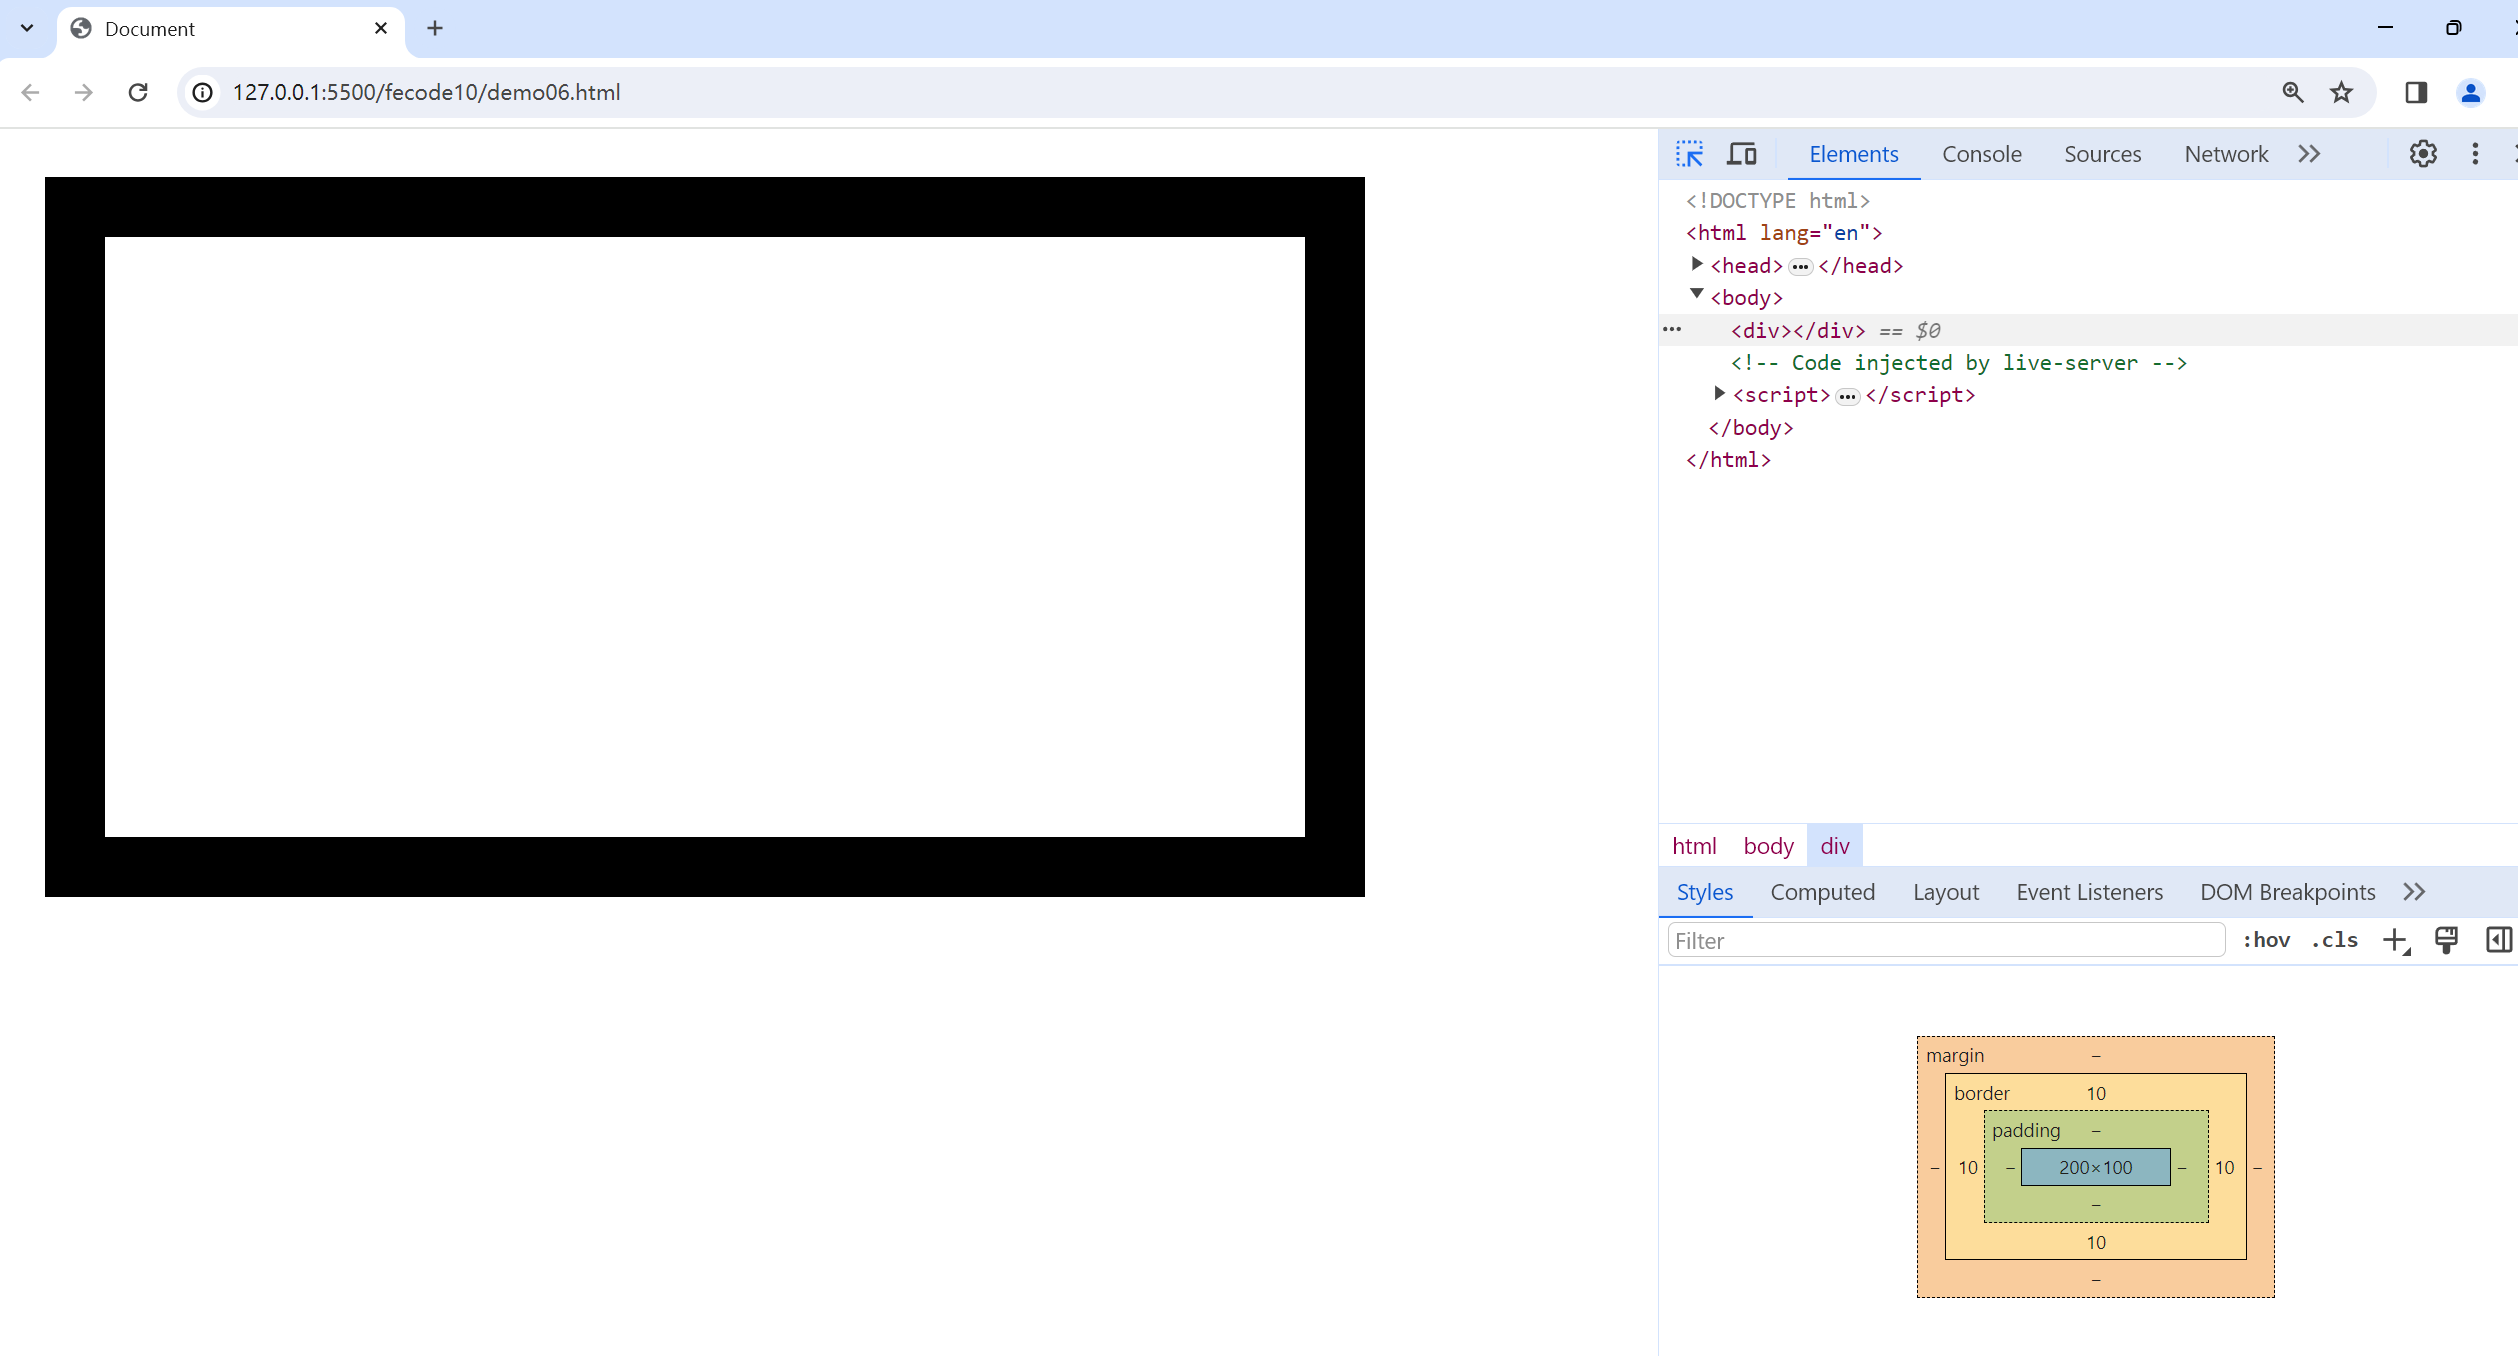Focus the styles Filter input
The height and width of the screenshot is (1356, 2518).
(x=1946, y=941)
